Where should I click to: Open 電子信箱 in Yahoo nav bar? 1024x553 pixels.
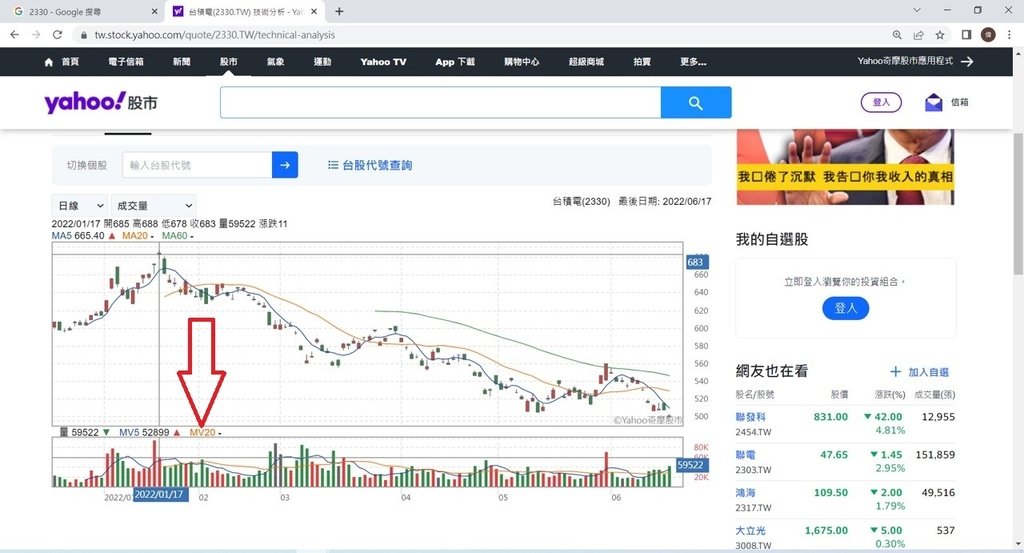[x=126, y=62]
